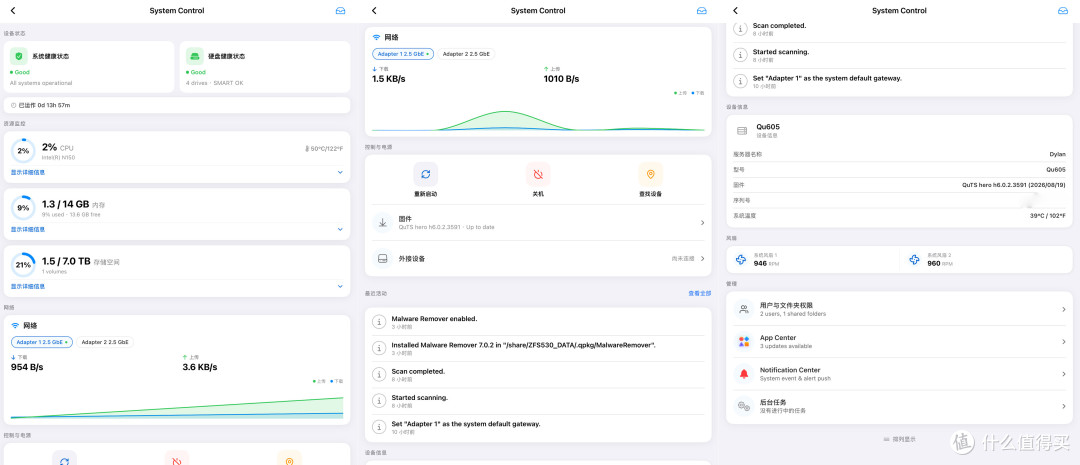The width and height of the screenshot is (1080, 465).
Task: Tap the blue 重新启动 restart icon with its label
Action: (x=426, y=180)
